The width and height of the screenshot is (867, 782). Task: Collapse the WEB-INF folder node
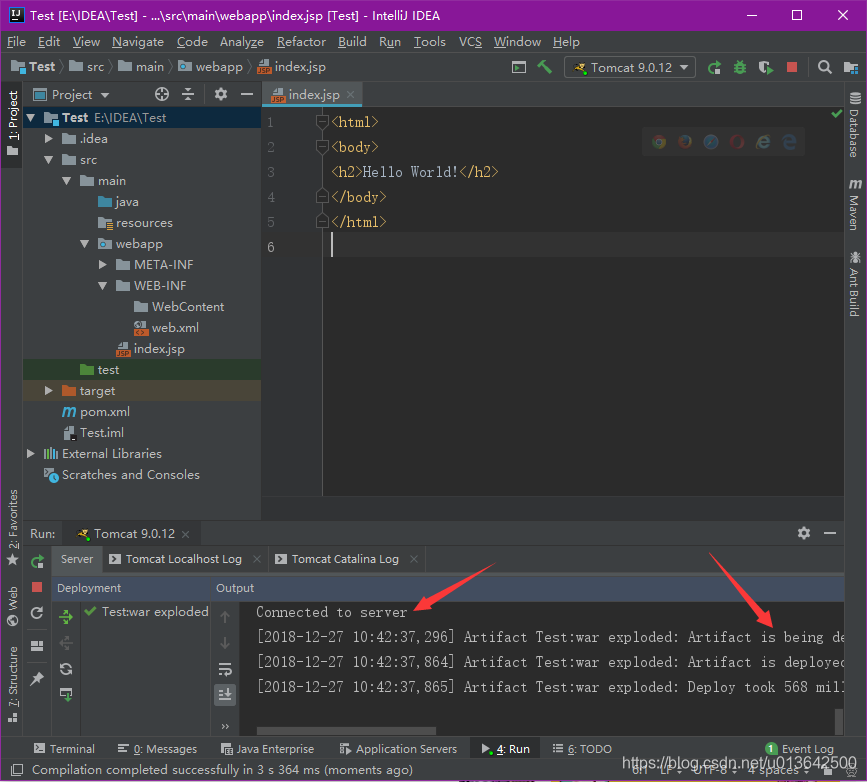104,286
